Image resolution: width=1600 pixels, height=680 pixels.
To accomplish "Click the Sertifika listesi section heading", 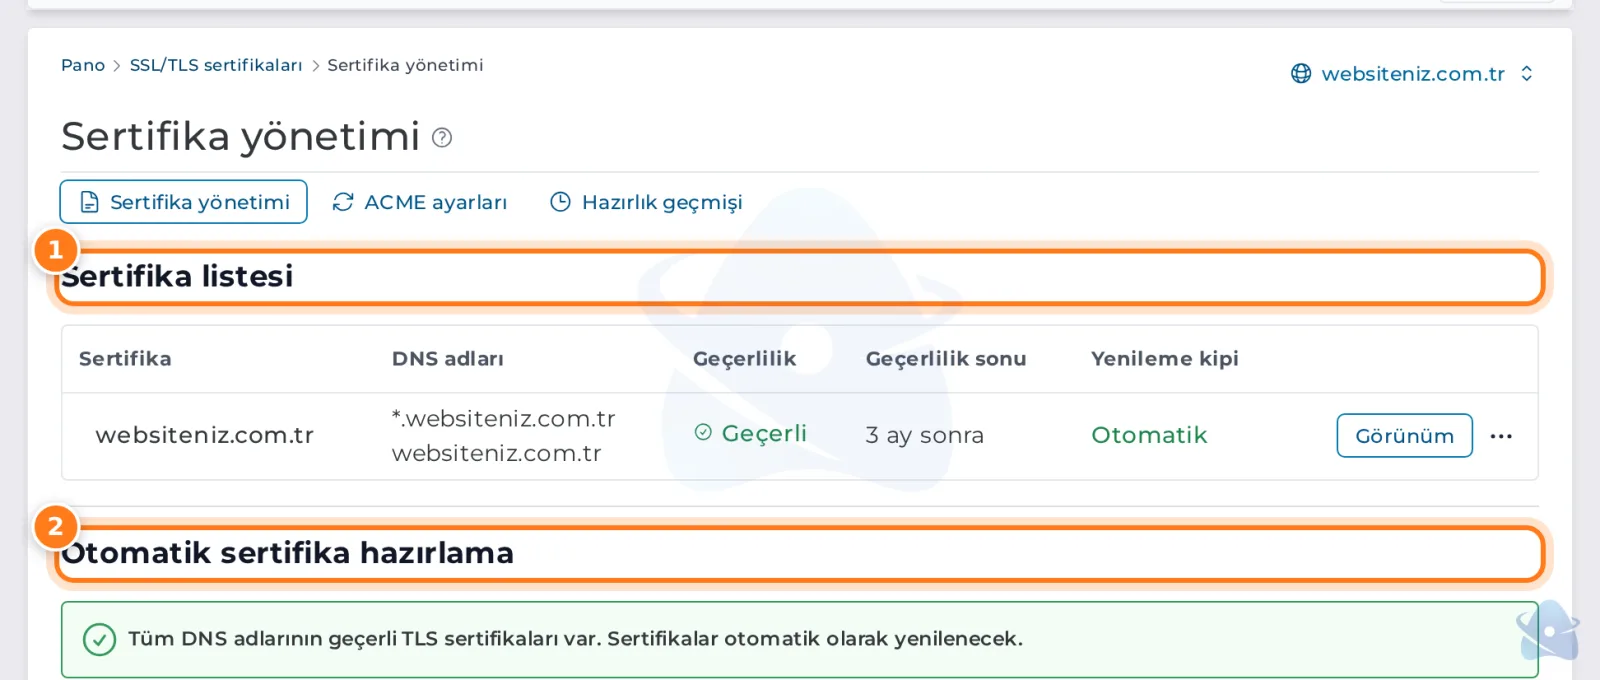I will pyautogui.click(x=177, y=277).
